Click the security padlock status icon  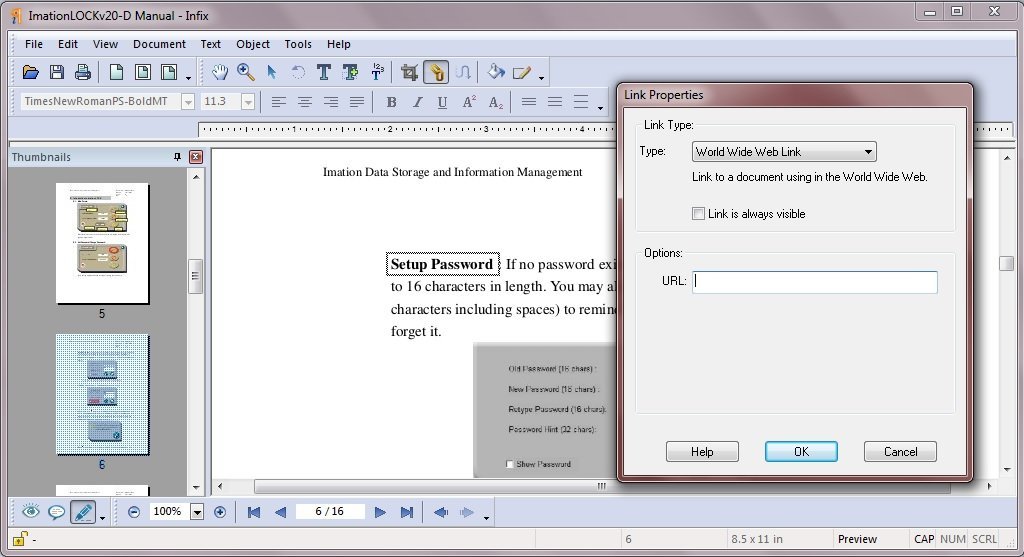click(20, 539)
